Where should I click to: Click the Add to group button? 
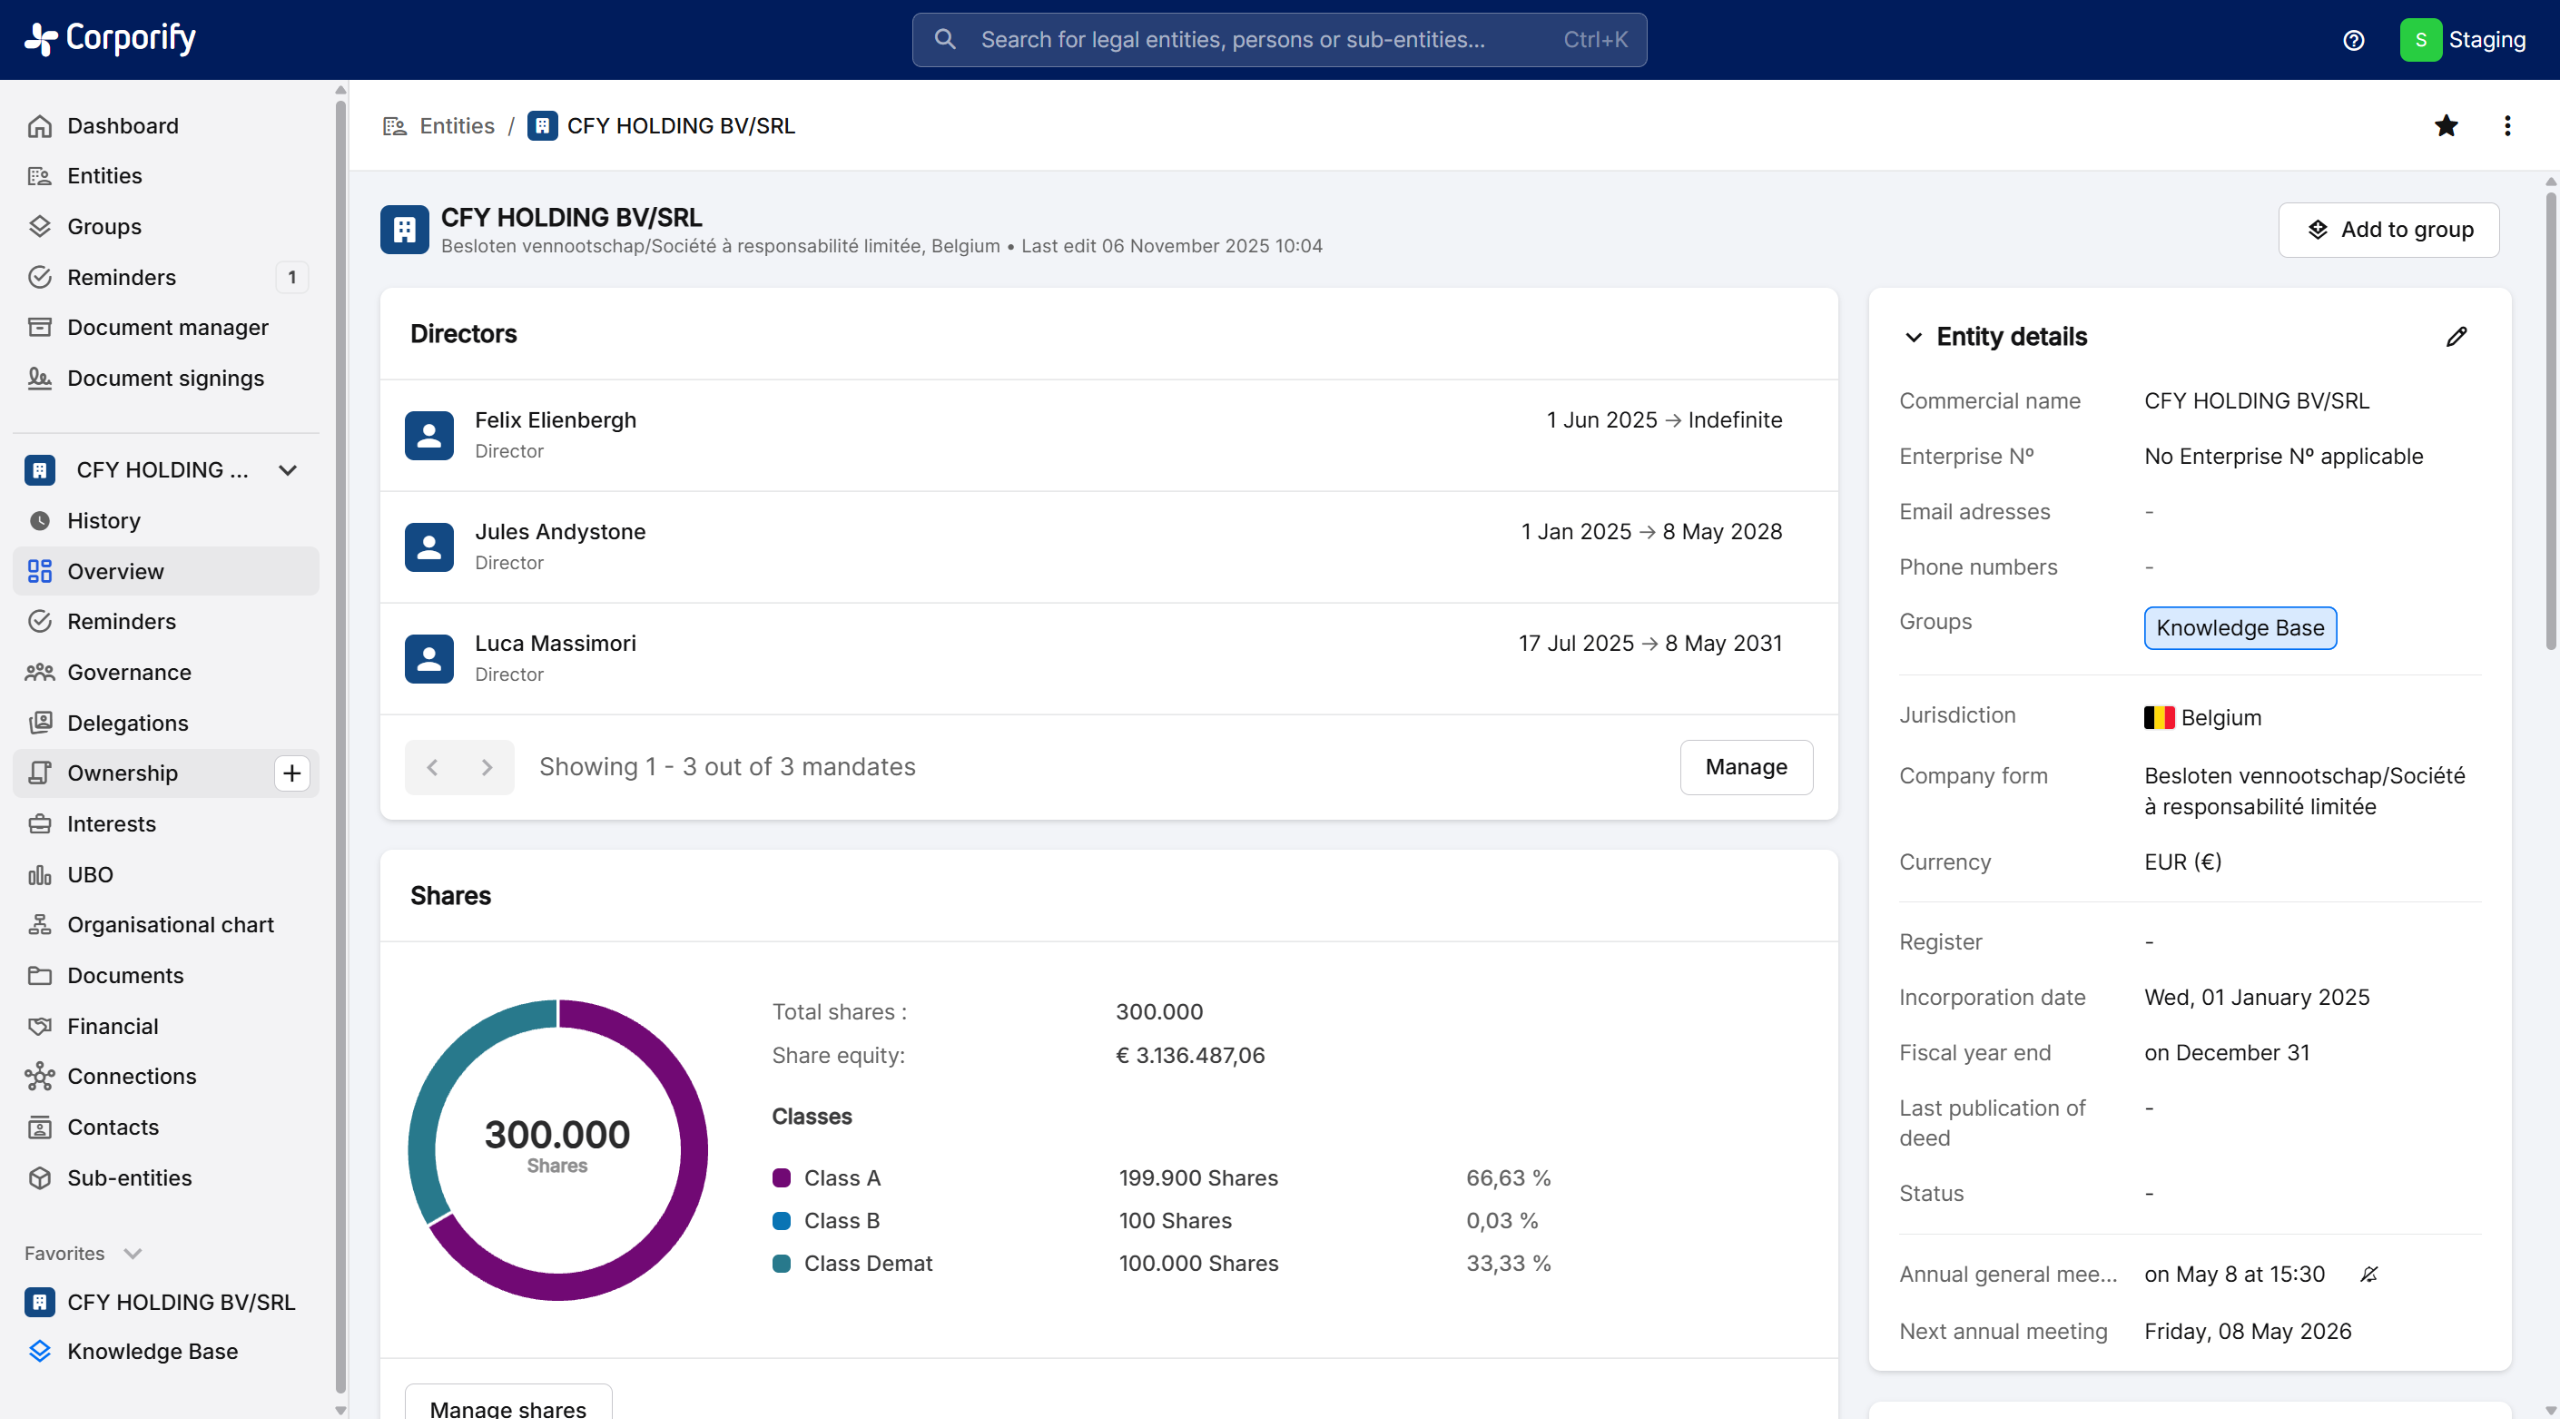(2388, 230)
